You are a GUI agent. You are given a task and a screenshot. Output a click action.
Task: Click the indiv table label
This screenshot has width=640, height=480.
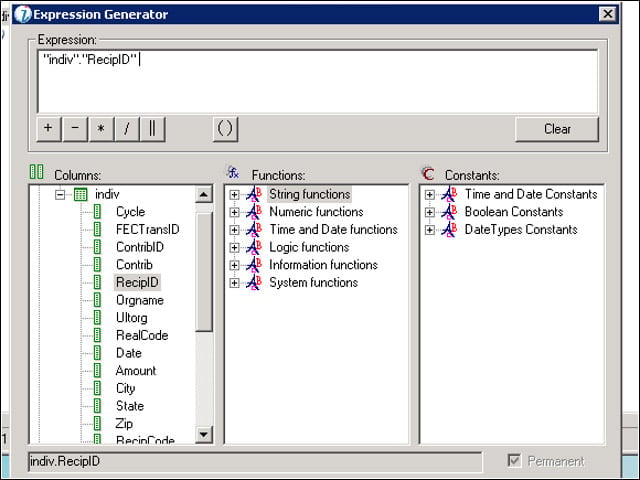pyautogui.click(x=107, y=194)
